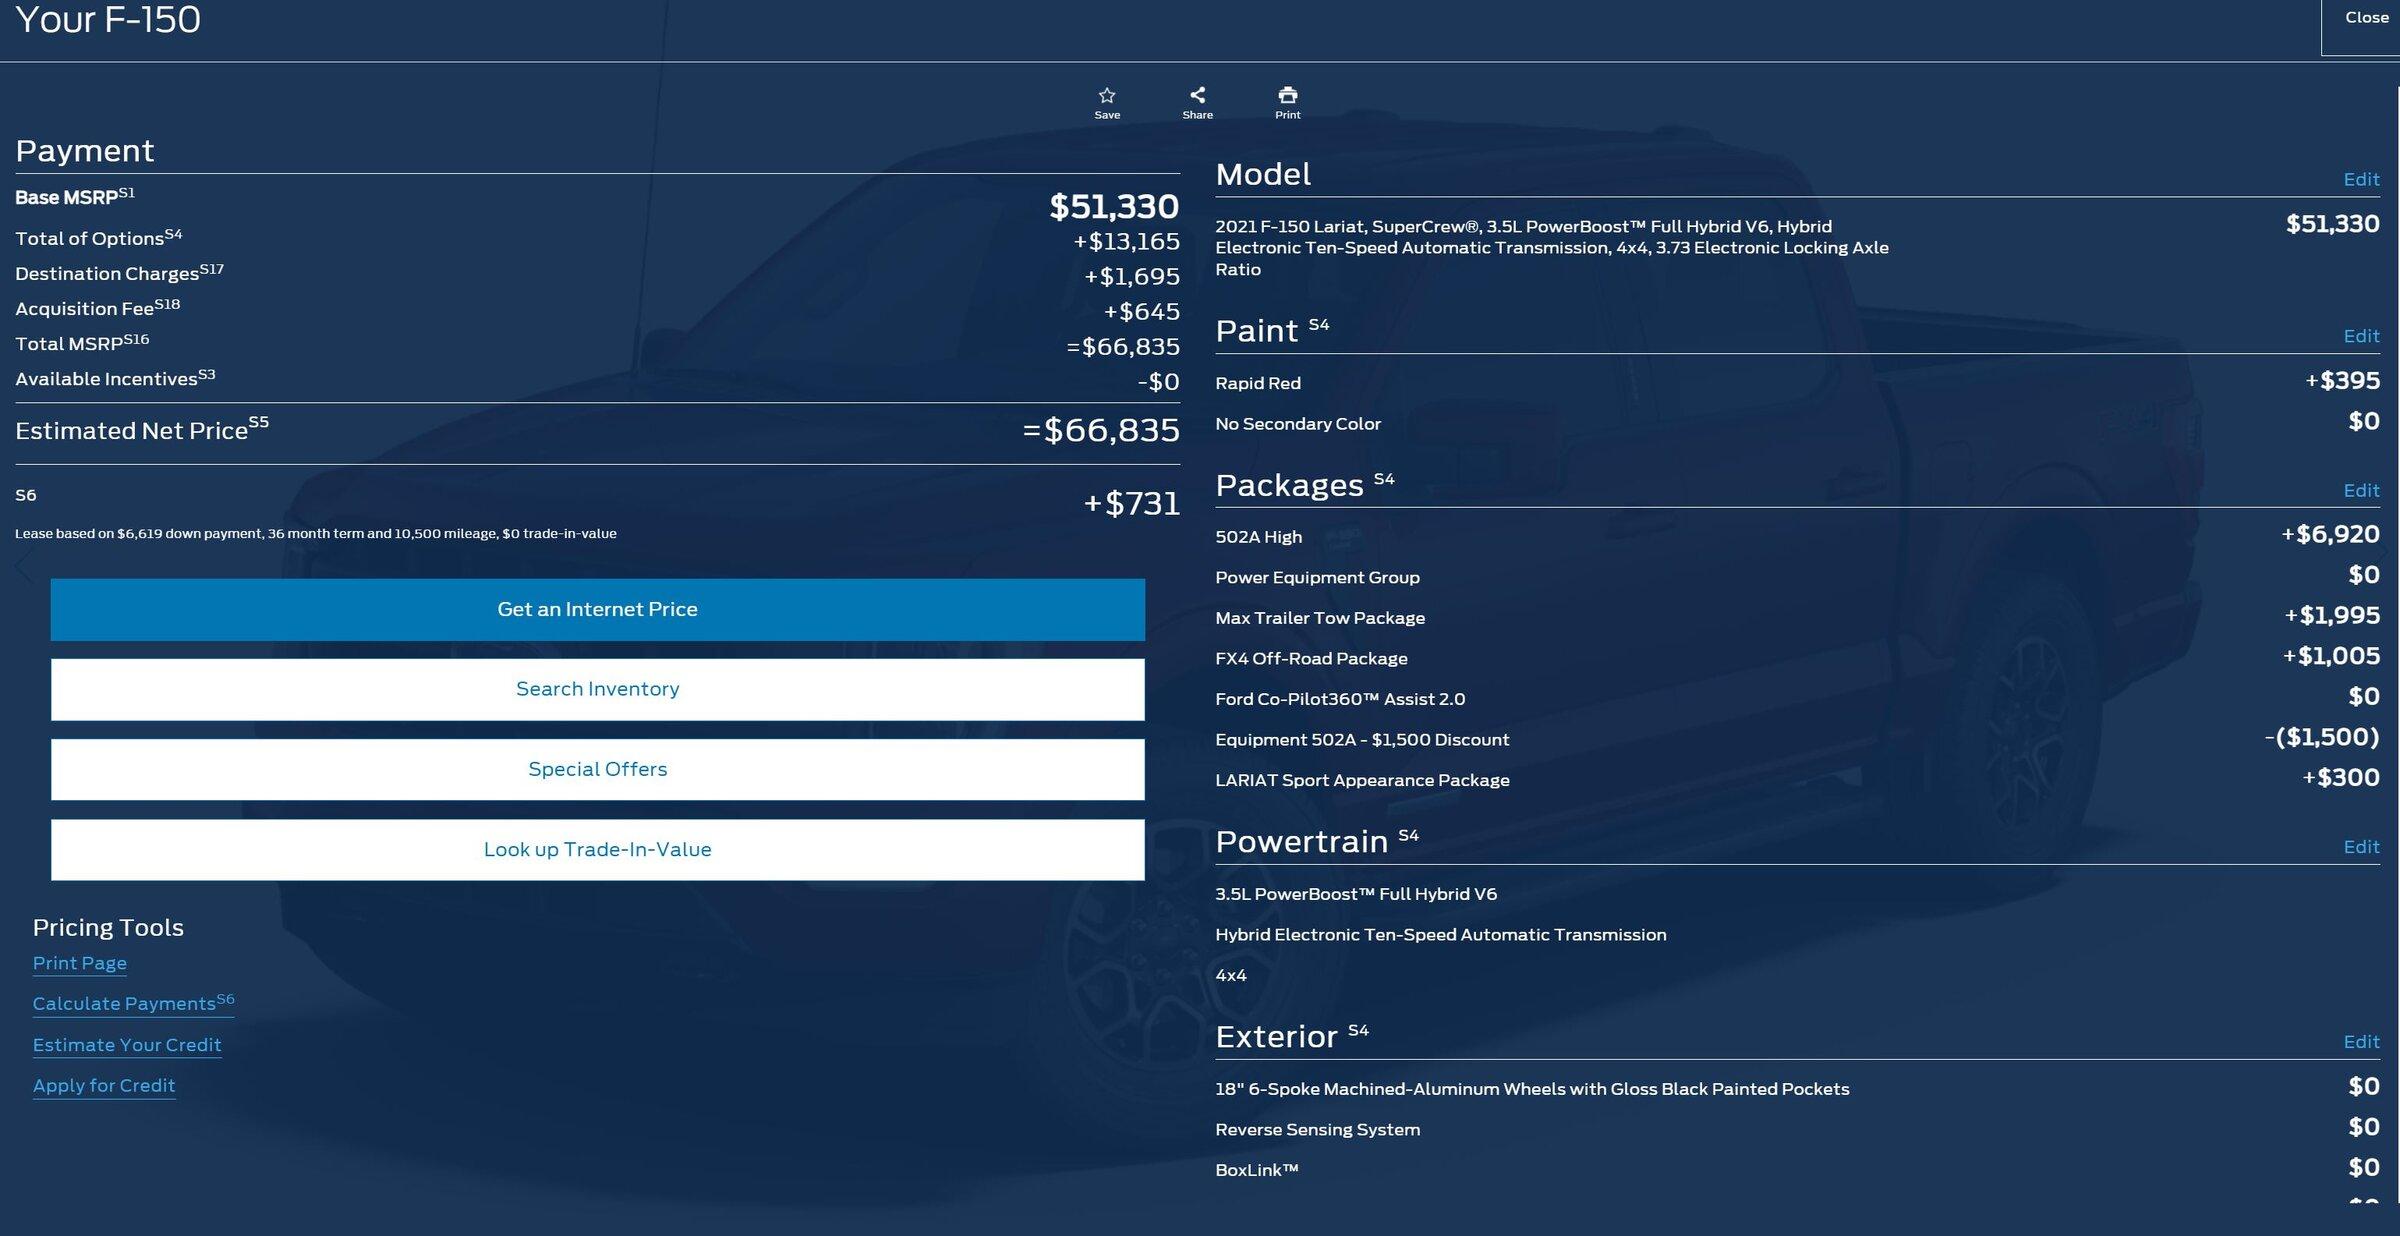Open the Print Page link
Viewport: 2400px width, 1236px height.
pyautogui.click(x=80, y=963)
